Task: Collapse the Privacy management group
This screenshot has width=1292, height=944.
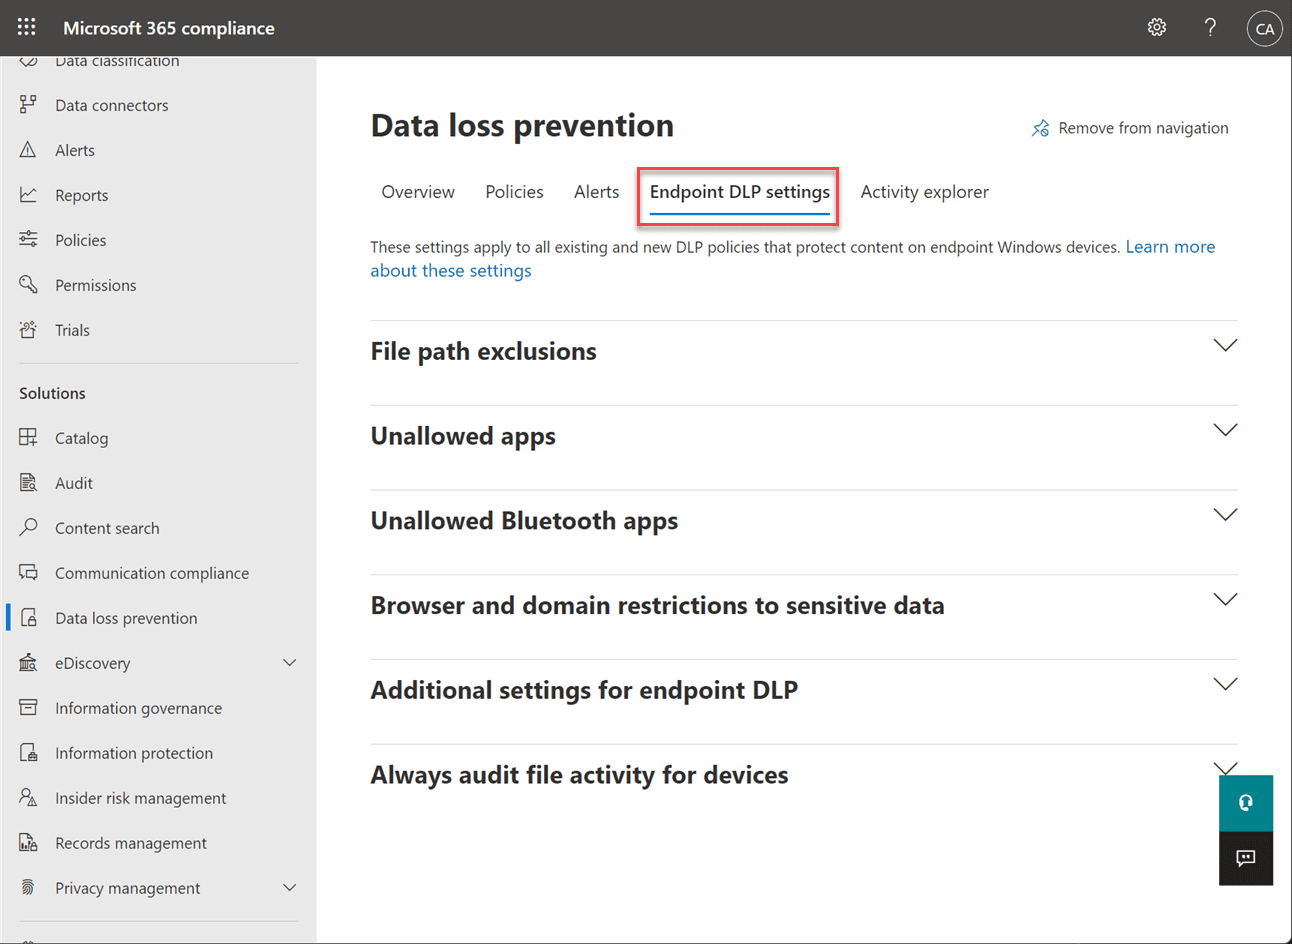Action: click(289, 887)
